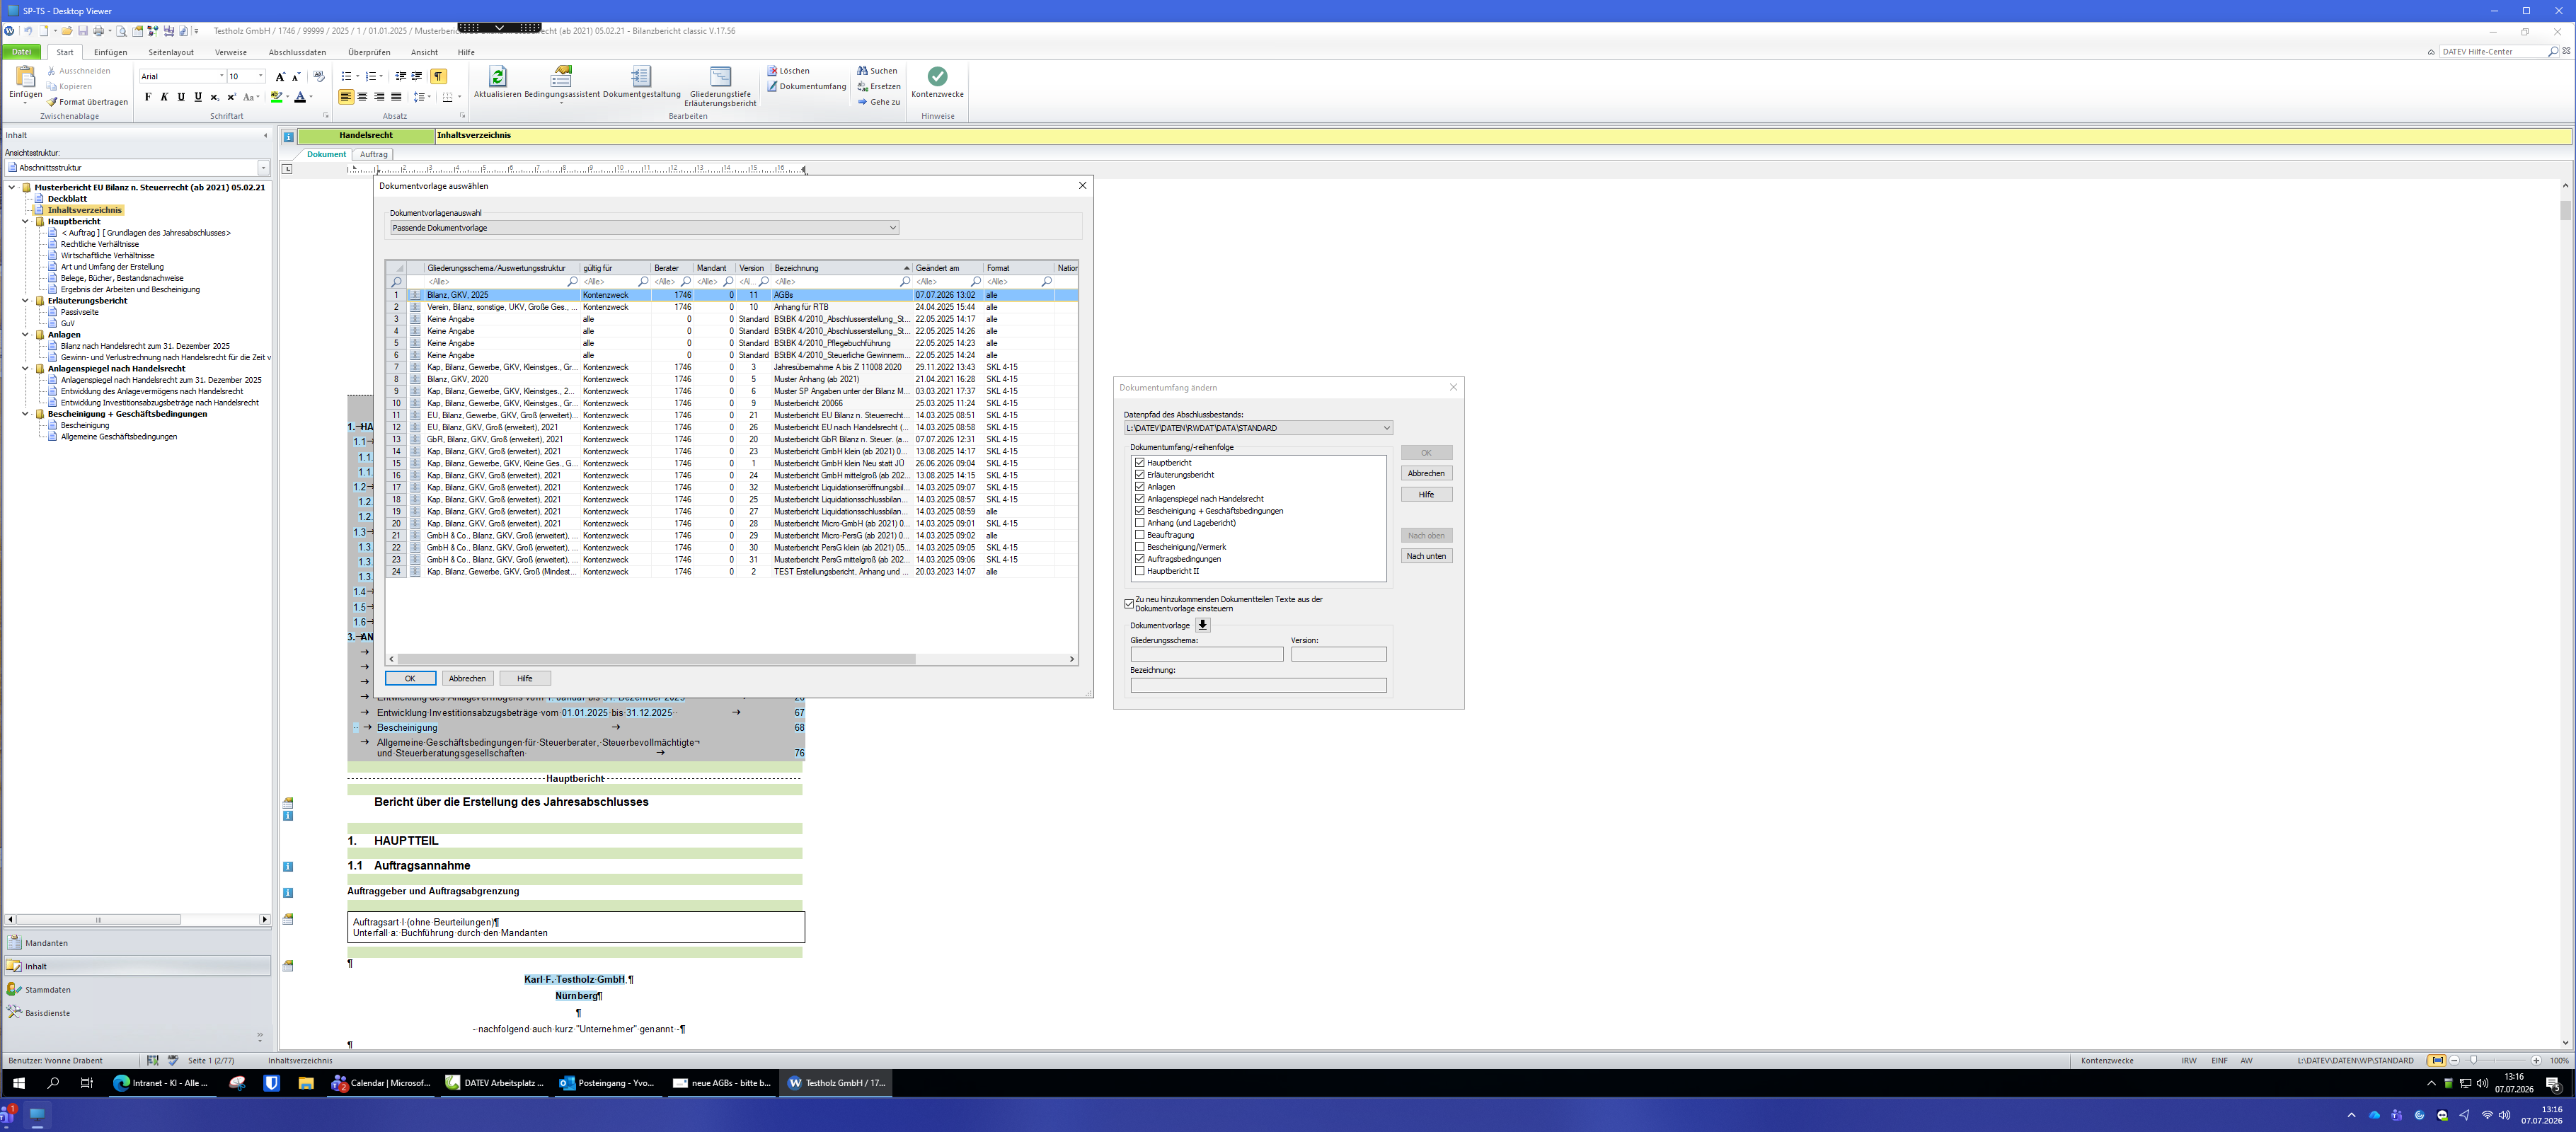Click the Ersetzen ribbon command
The width and height of the screenshot is (2576, 1132).
pyautogui.click(x=878, y=87)
